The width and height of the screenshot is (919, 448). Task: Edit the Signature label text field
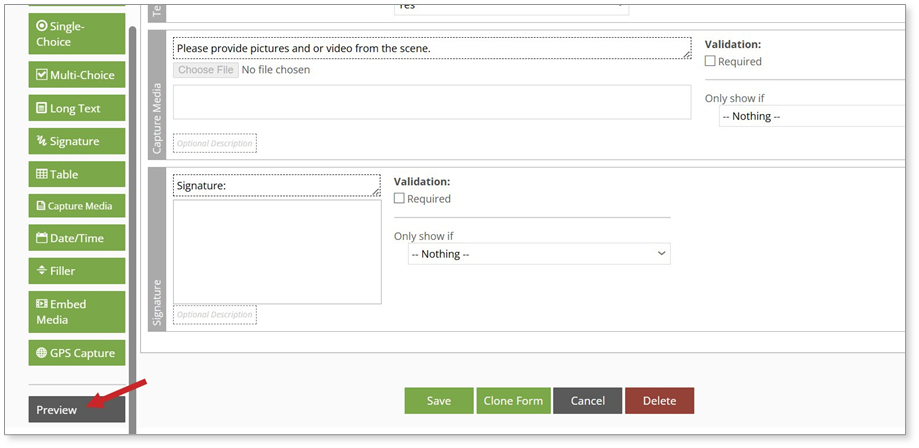coord(275,185)
